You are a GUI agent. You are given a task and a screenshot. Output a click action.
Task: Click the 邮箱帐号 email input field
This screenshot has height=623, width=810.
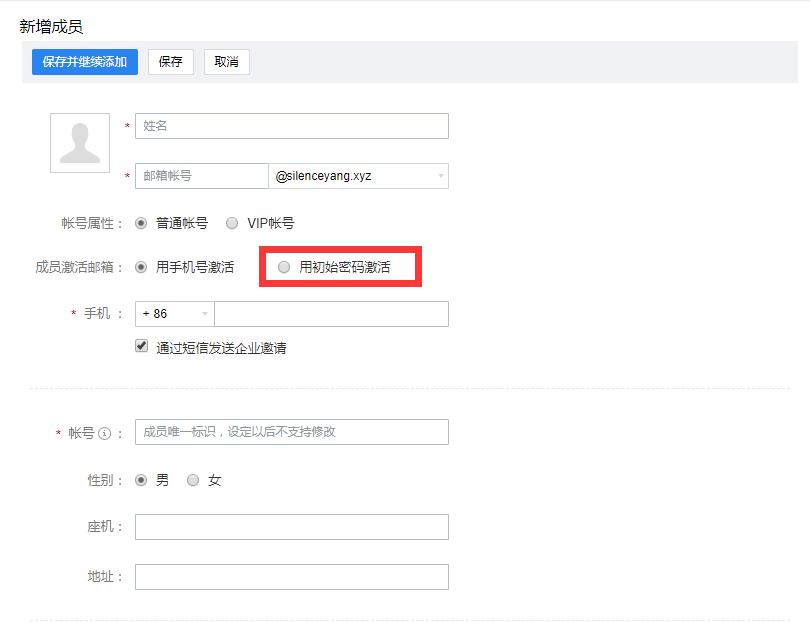coord(200,176)
